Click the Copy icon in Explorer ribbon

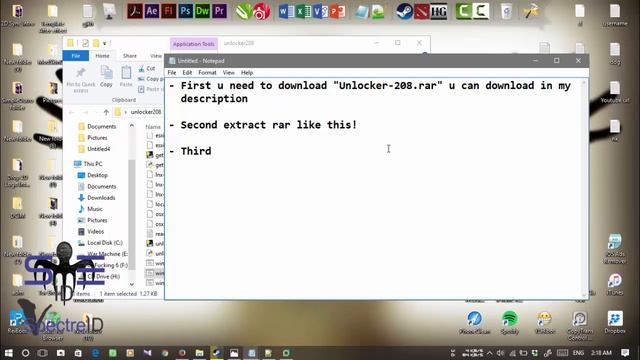(106, 76)
